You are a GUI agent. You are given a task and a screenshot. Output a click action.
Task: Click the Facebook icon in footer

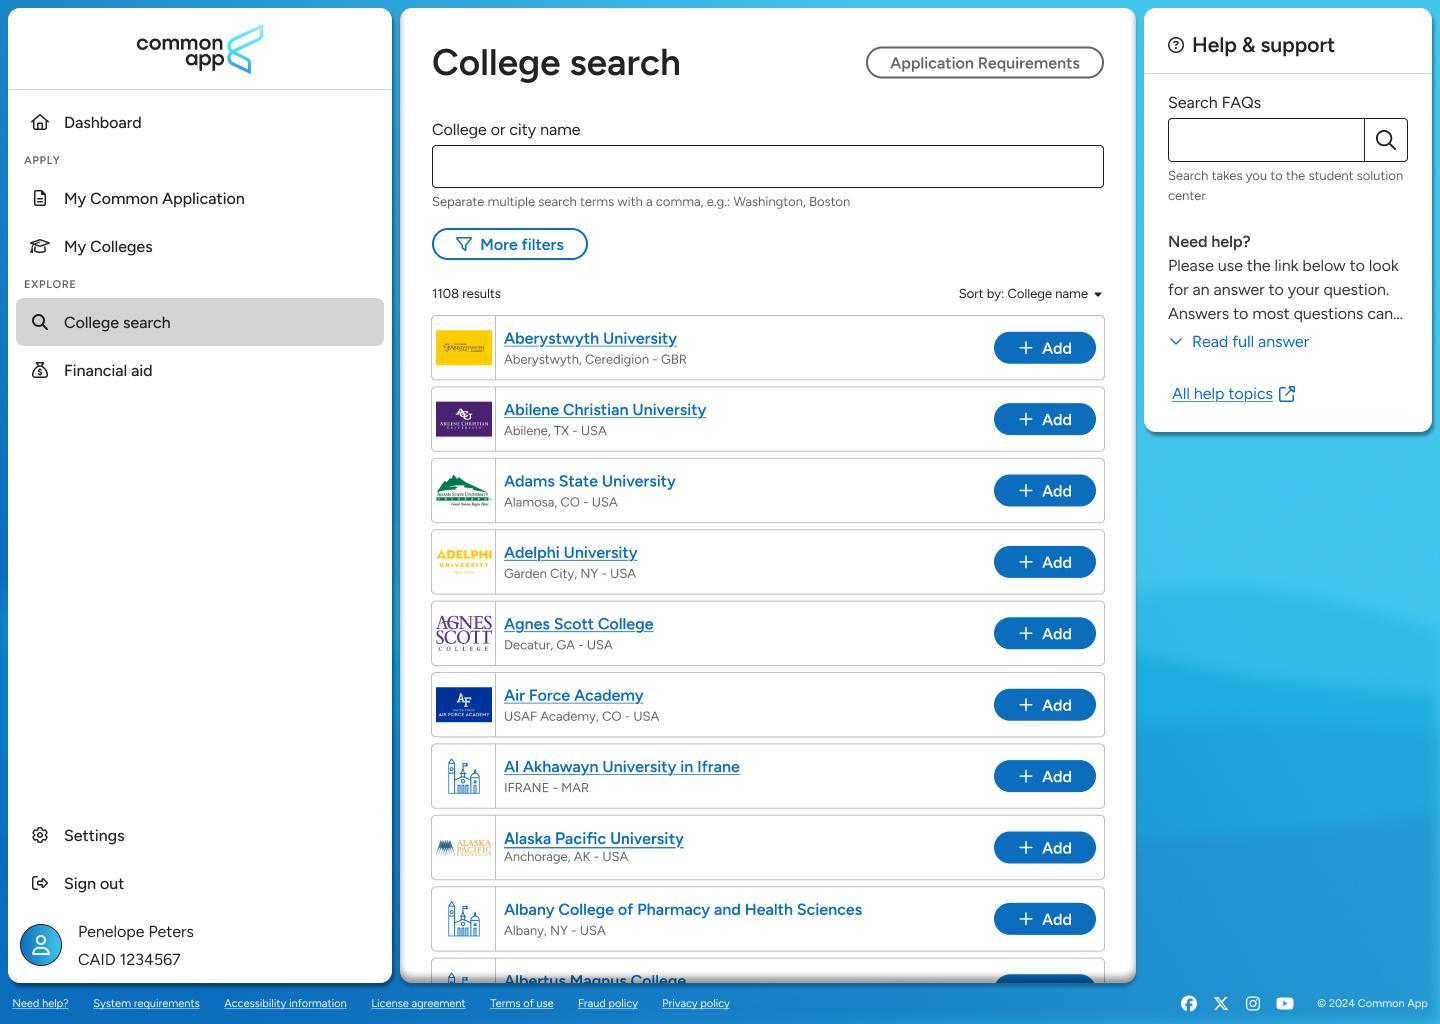1189,1003
